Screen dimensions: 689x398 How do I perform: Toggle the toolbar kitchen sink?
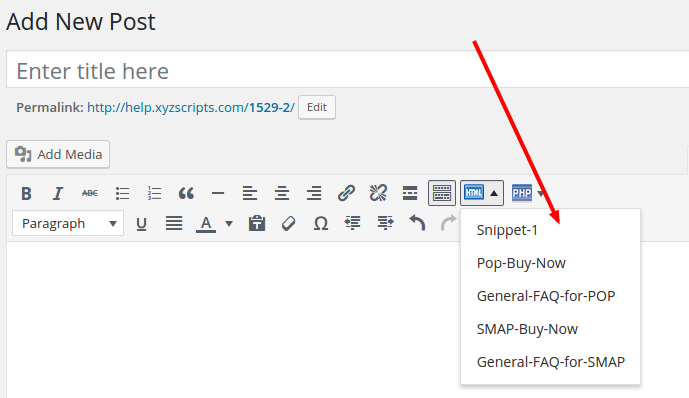[x=442, y=193]
